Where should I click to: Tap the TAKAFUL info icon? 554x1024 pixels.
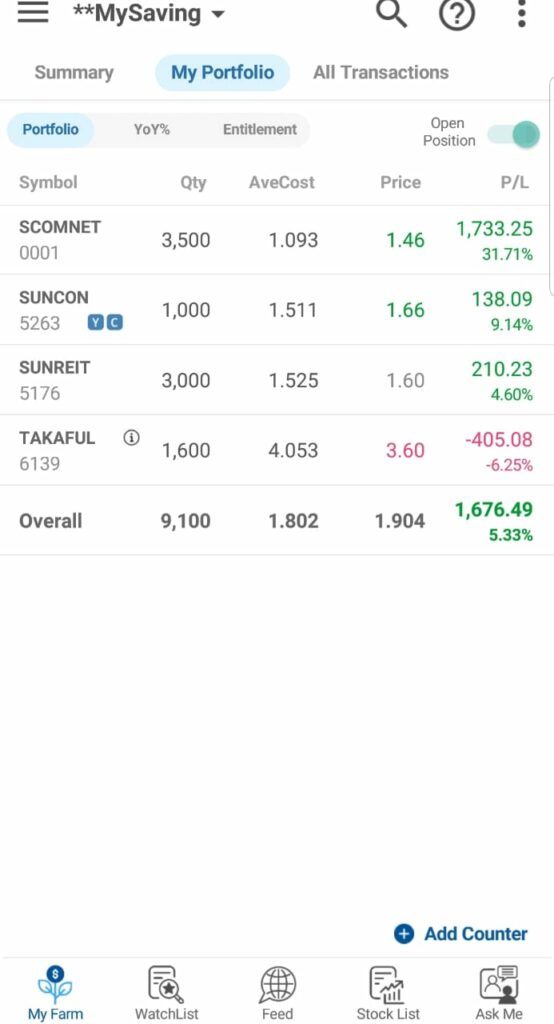[x=131, y=438]
